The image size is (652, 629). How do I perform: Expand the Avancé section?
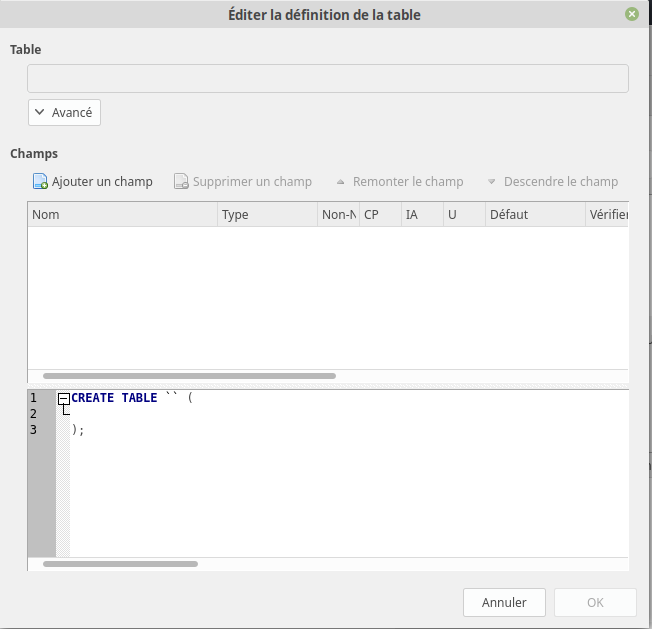pos(64,113)
